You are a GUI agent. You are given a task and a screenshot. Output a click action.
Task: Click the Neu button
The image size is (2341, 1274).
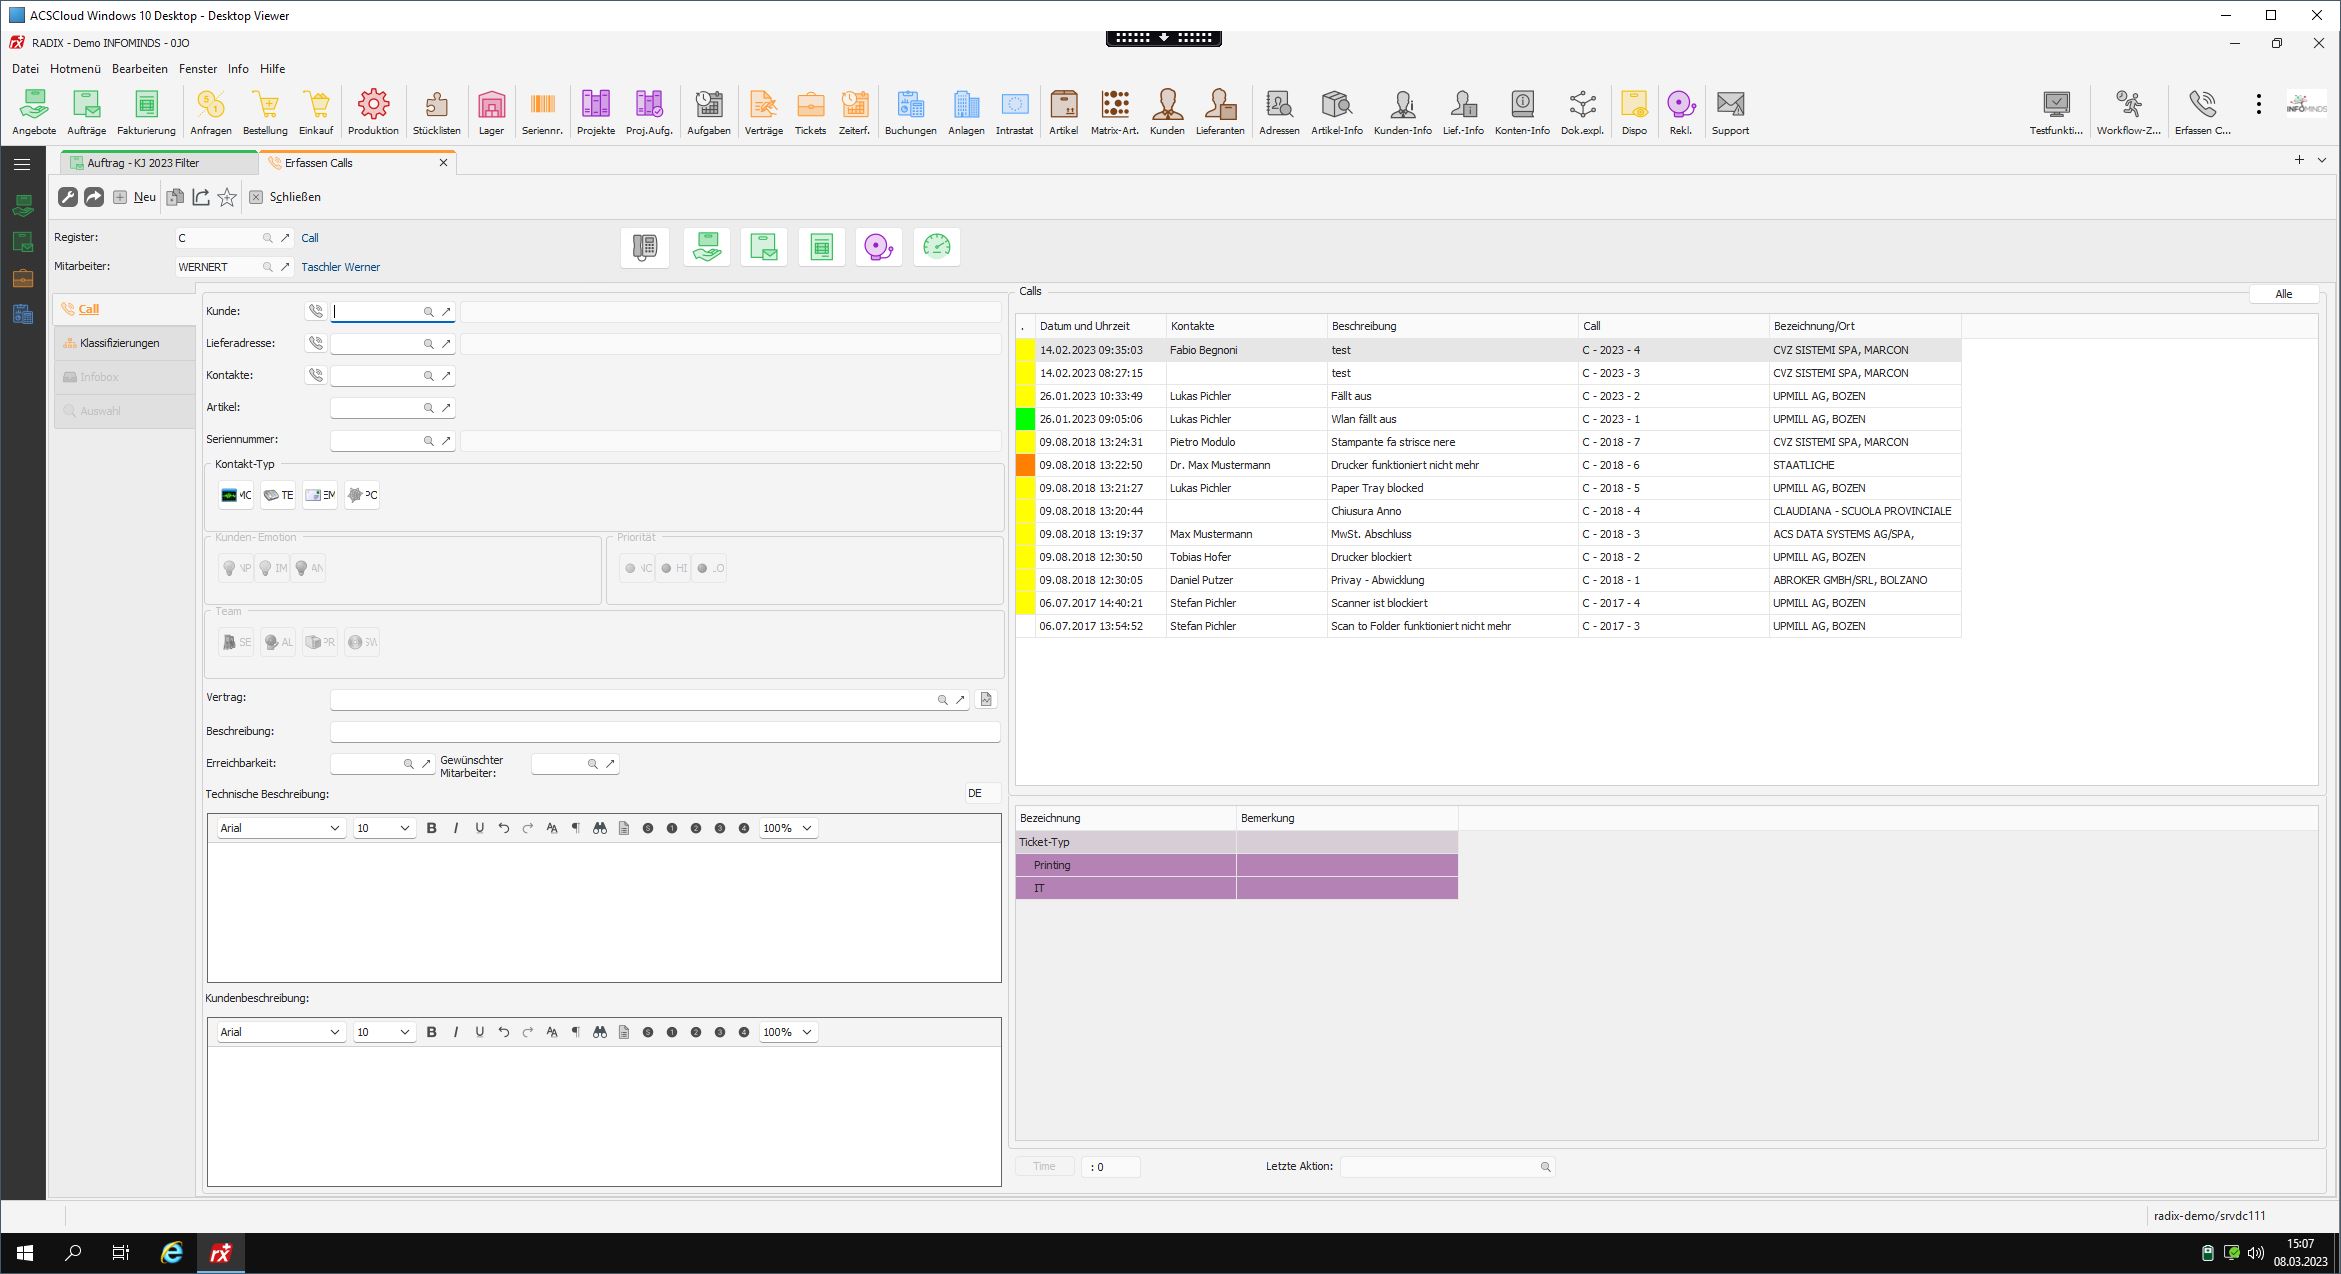(134, 197)
